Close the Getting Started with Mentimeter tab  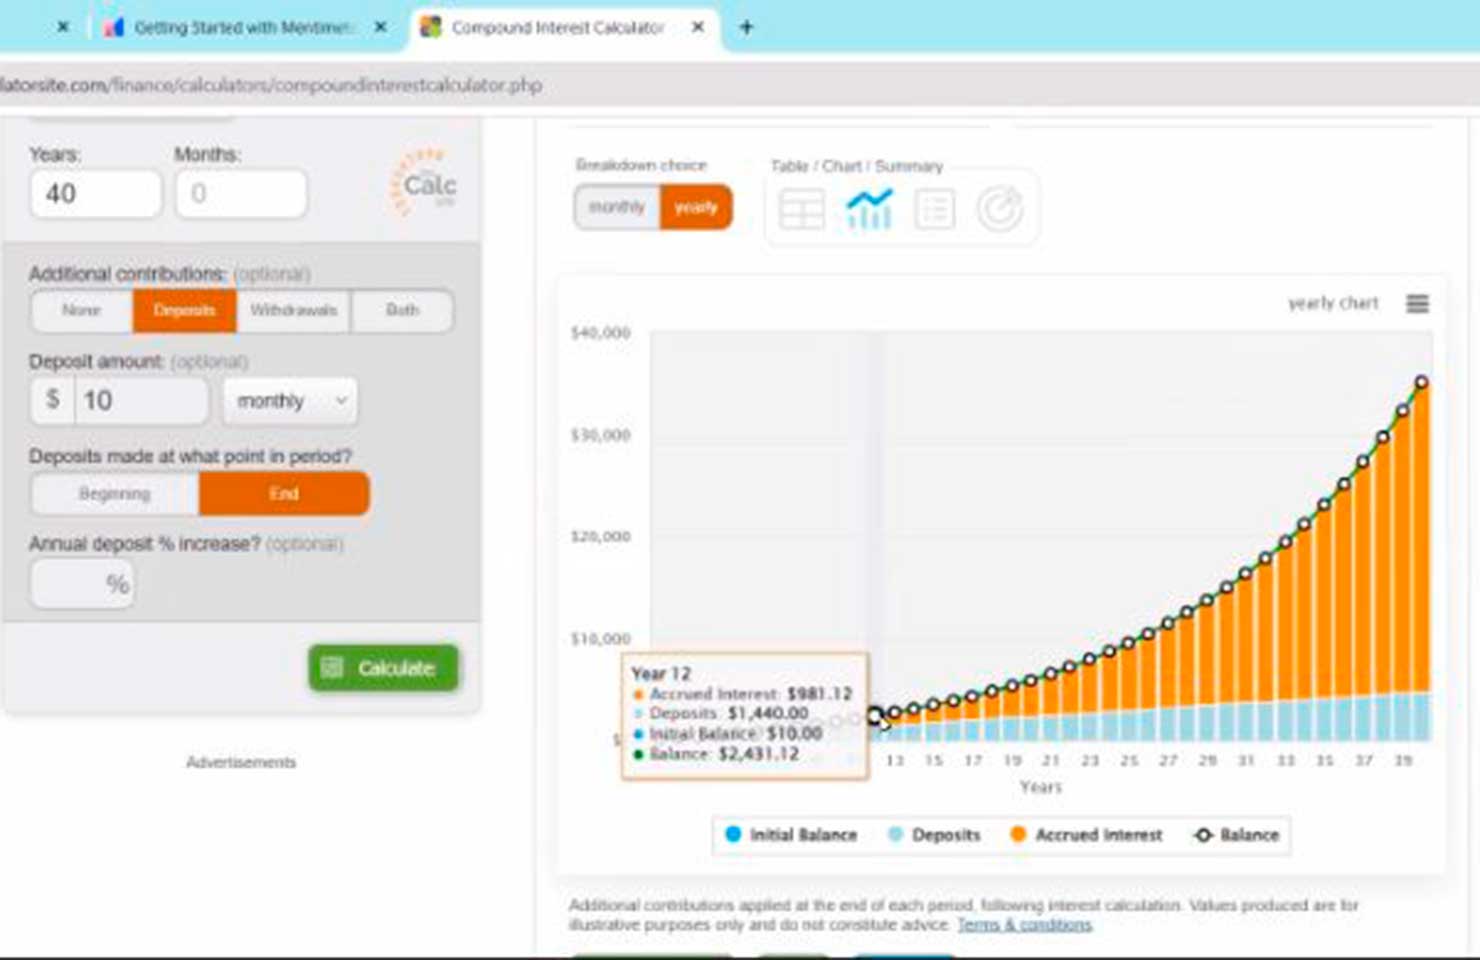(380, 27)
